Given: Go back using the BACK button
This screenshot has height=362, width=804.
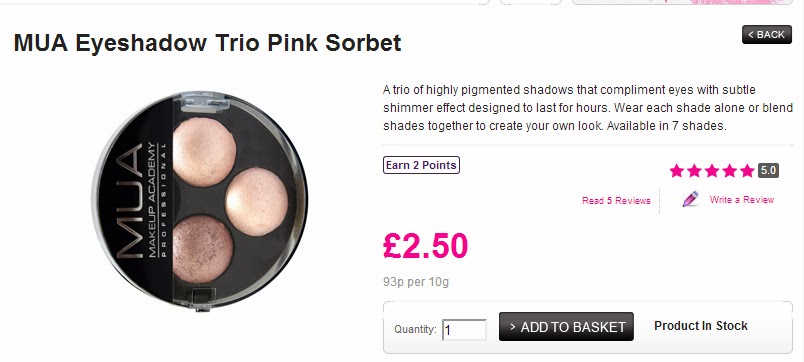Looking at the screenshot, I should click(x=767, y=34).
